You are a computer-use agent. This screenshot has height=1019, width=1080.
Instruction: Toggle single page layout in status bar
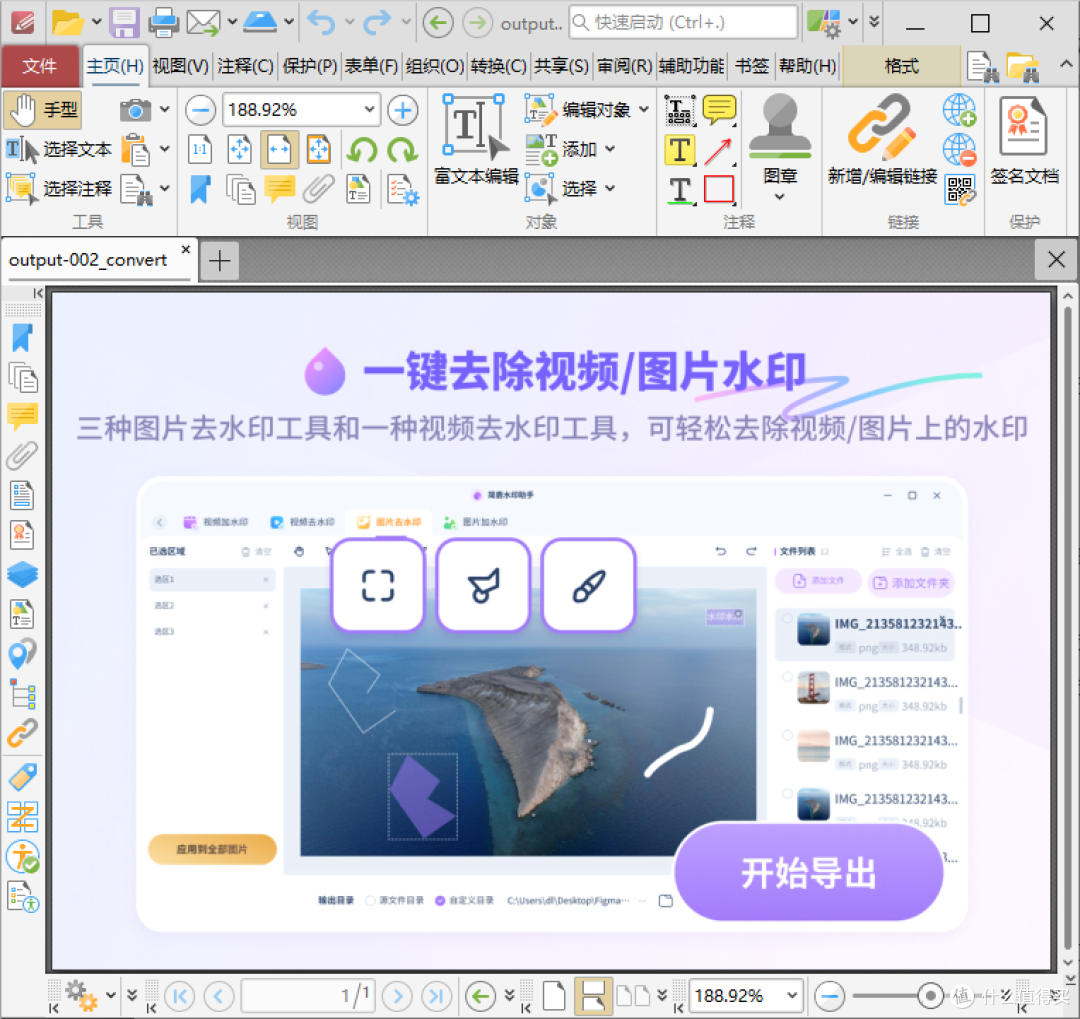click(x=554, y=996)
